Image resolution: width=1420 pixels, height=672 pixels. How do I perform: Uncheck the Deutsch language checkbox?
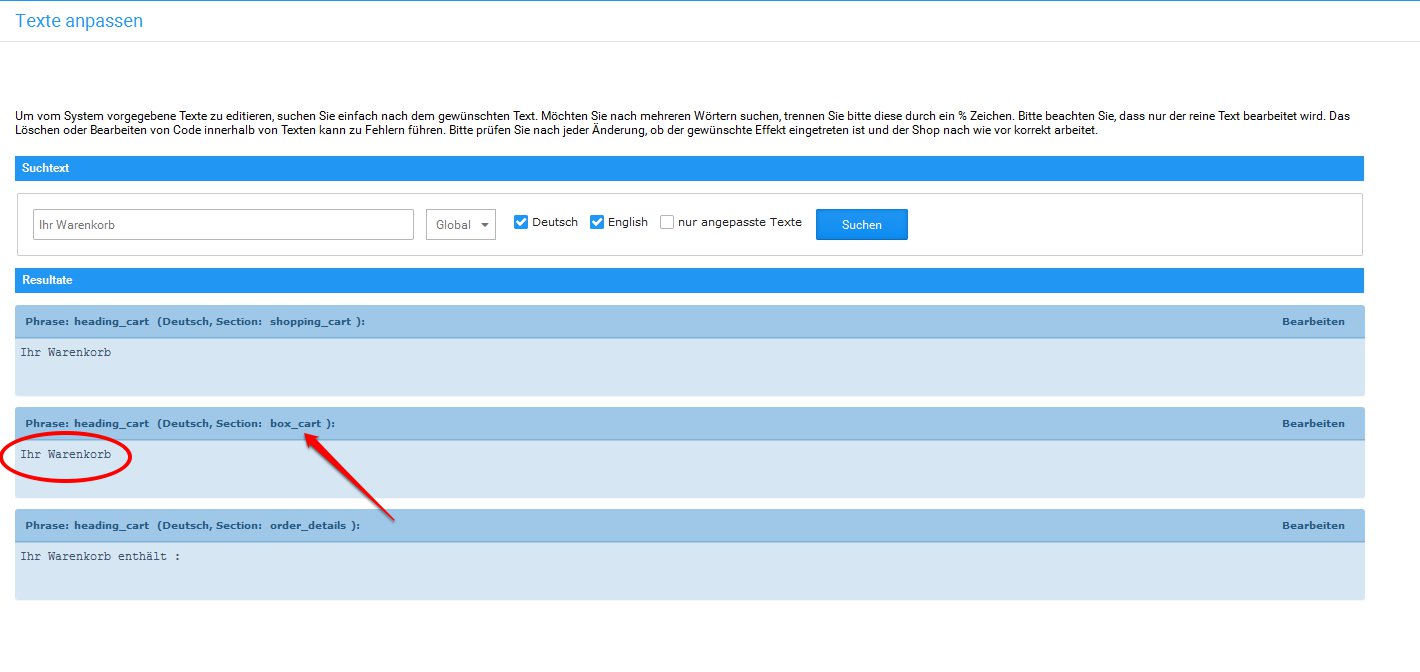pos(521,222)
